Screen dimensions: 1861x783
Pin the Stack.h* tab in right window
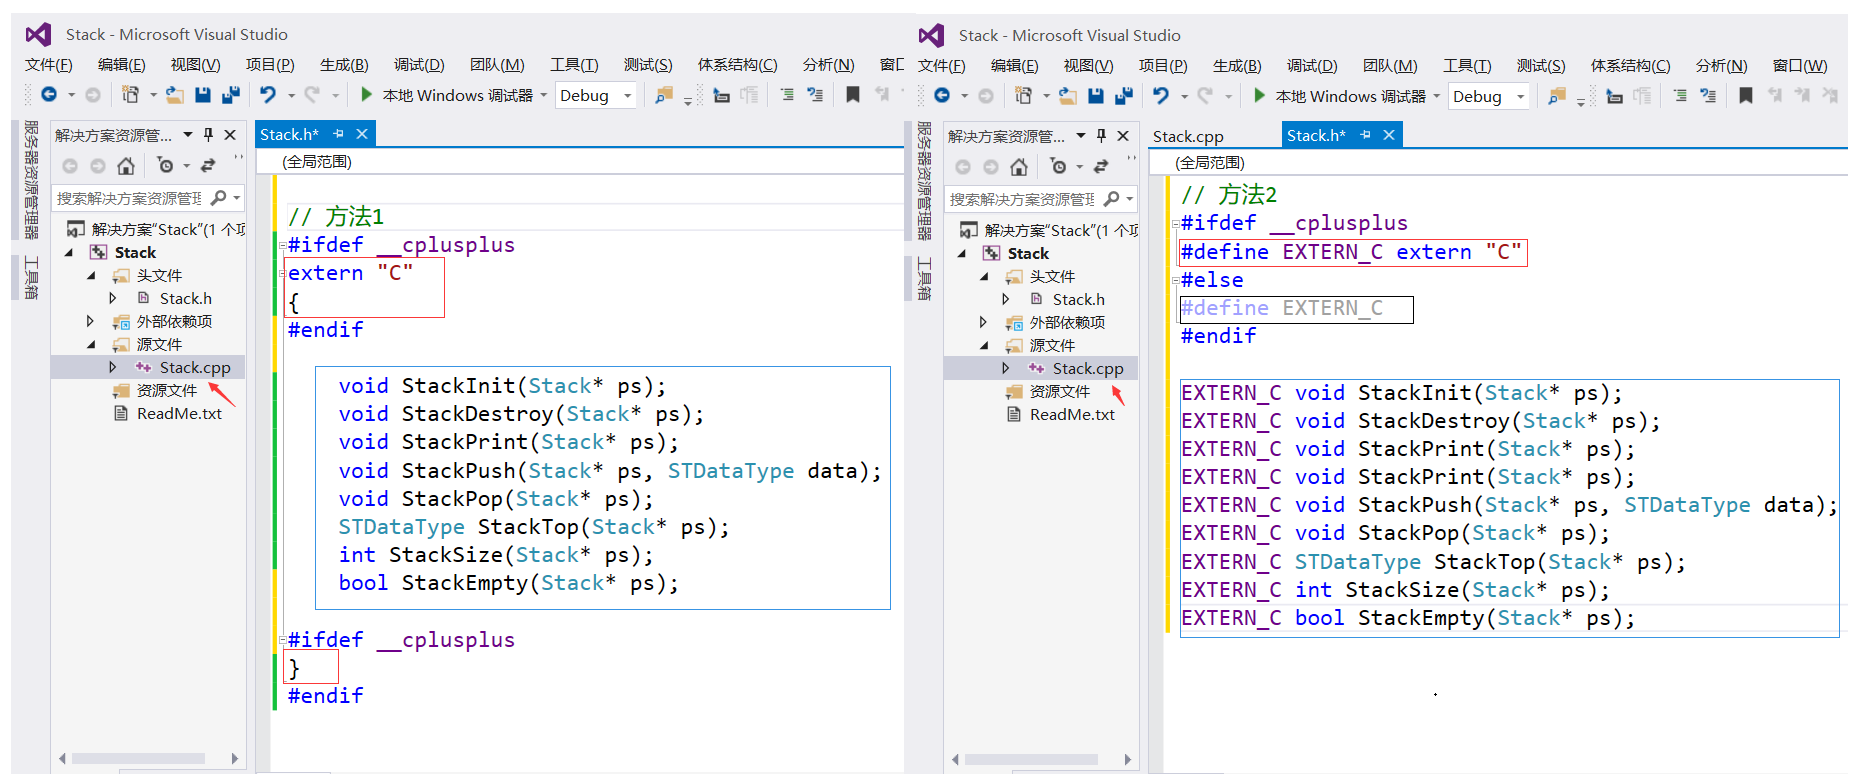click(1365, 135)
